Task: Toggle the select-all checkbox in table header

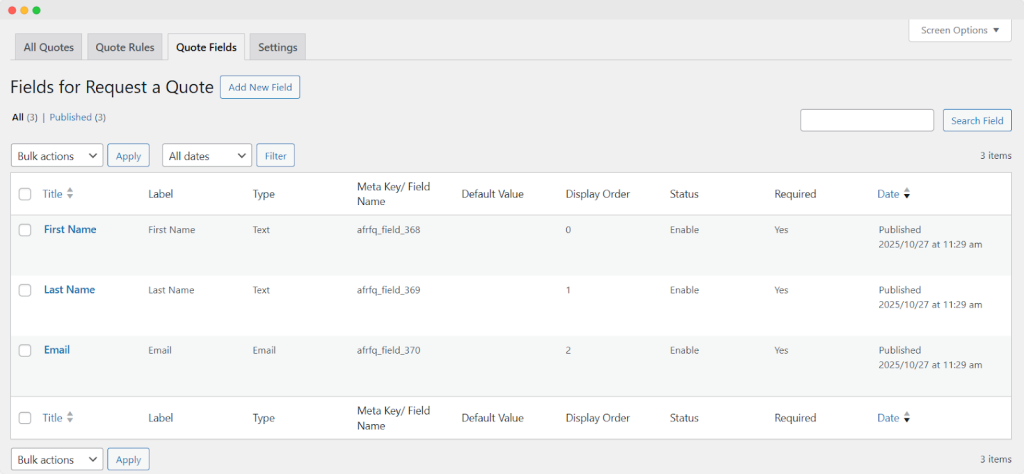Action: click(25, 194)
